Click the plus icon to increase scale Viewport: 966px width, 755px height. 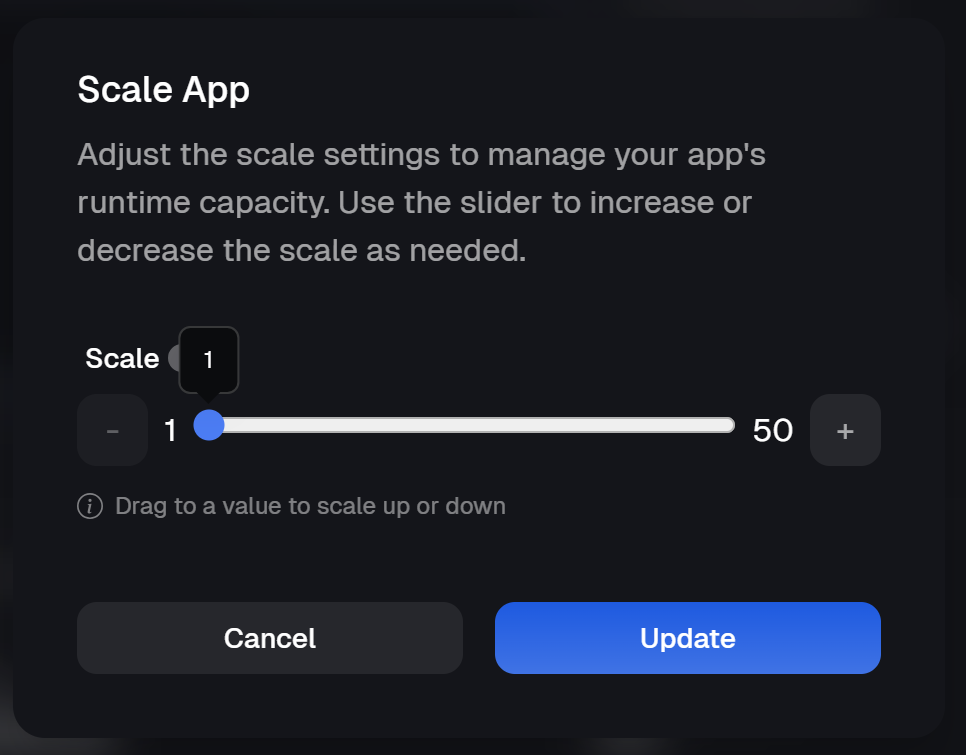[845, 430]
